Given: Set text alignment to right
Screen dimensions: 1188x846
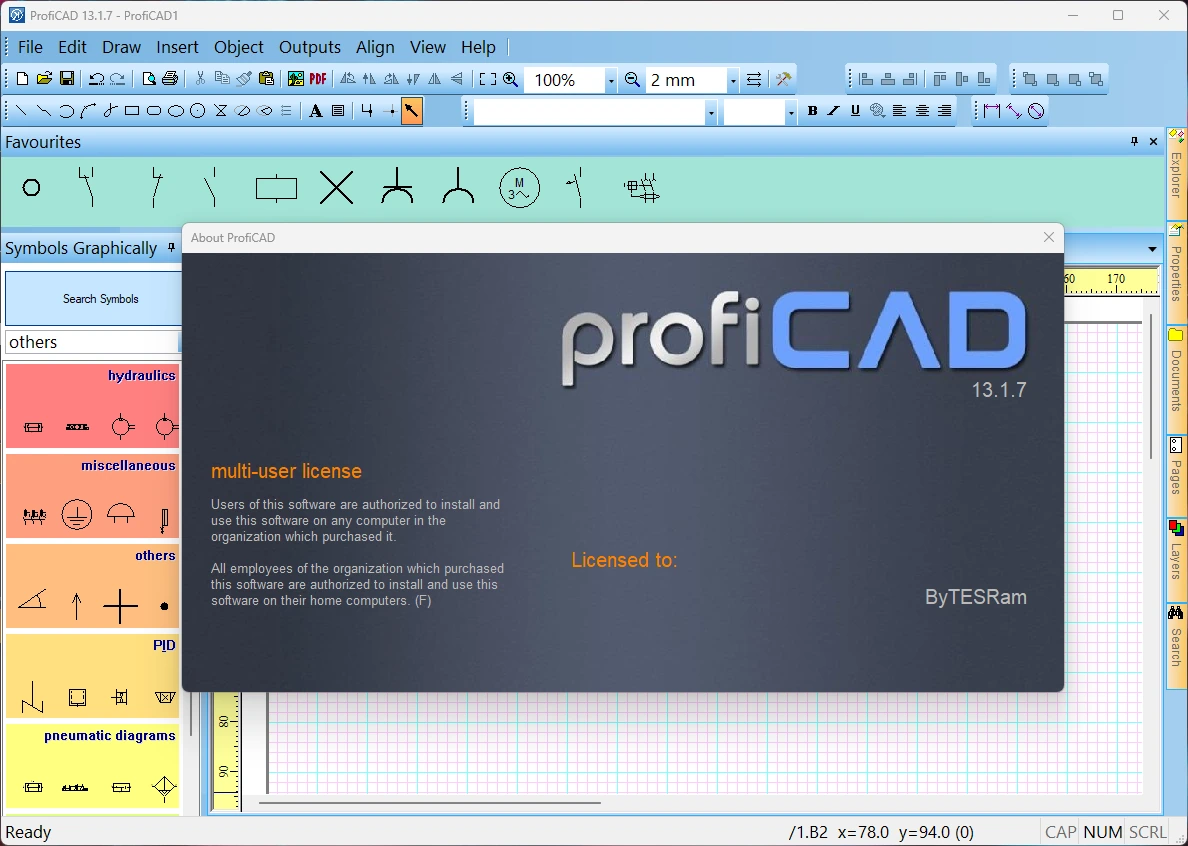Looking at the screenshot, I should (x=944, y=111).
